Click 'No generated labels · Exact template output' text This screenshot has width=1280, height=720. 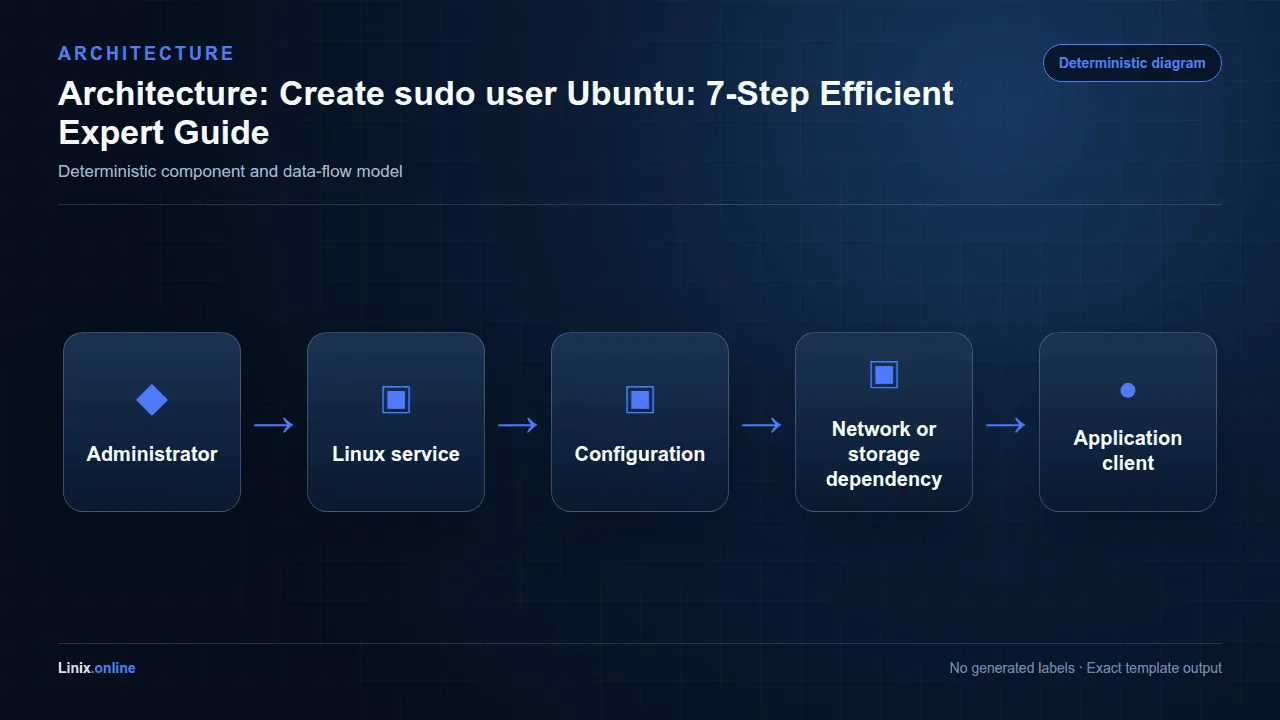[1085, 668]
